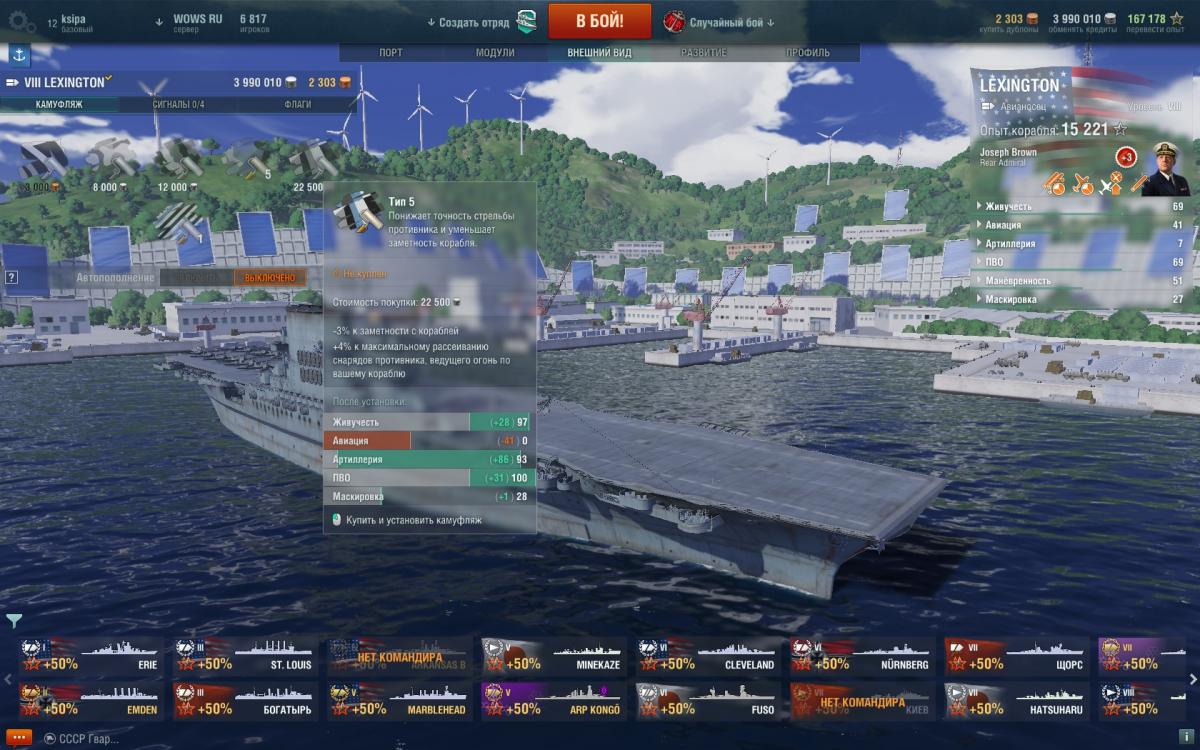Select the 3 000 doubloon camouflage

tap(41, 164)
